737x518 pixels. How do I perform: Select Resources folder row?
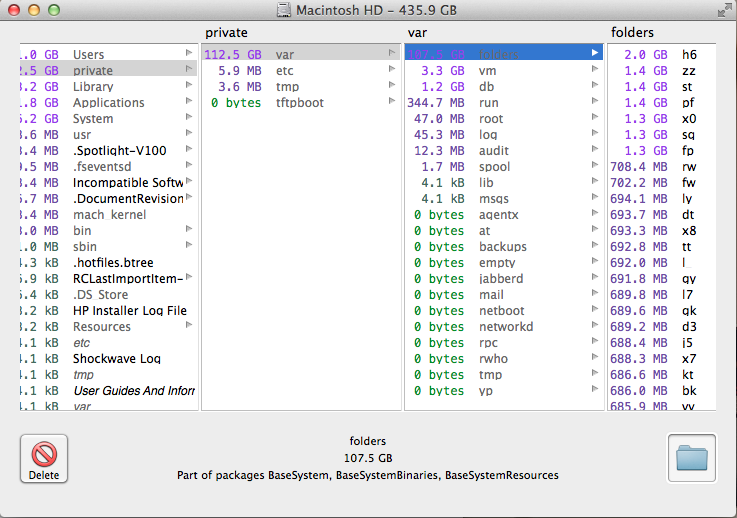pyautogui.click(x=109, y=326)
